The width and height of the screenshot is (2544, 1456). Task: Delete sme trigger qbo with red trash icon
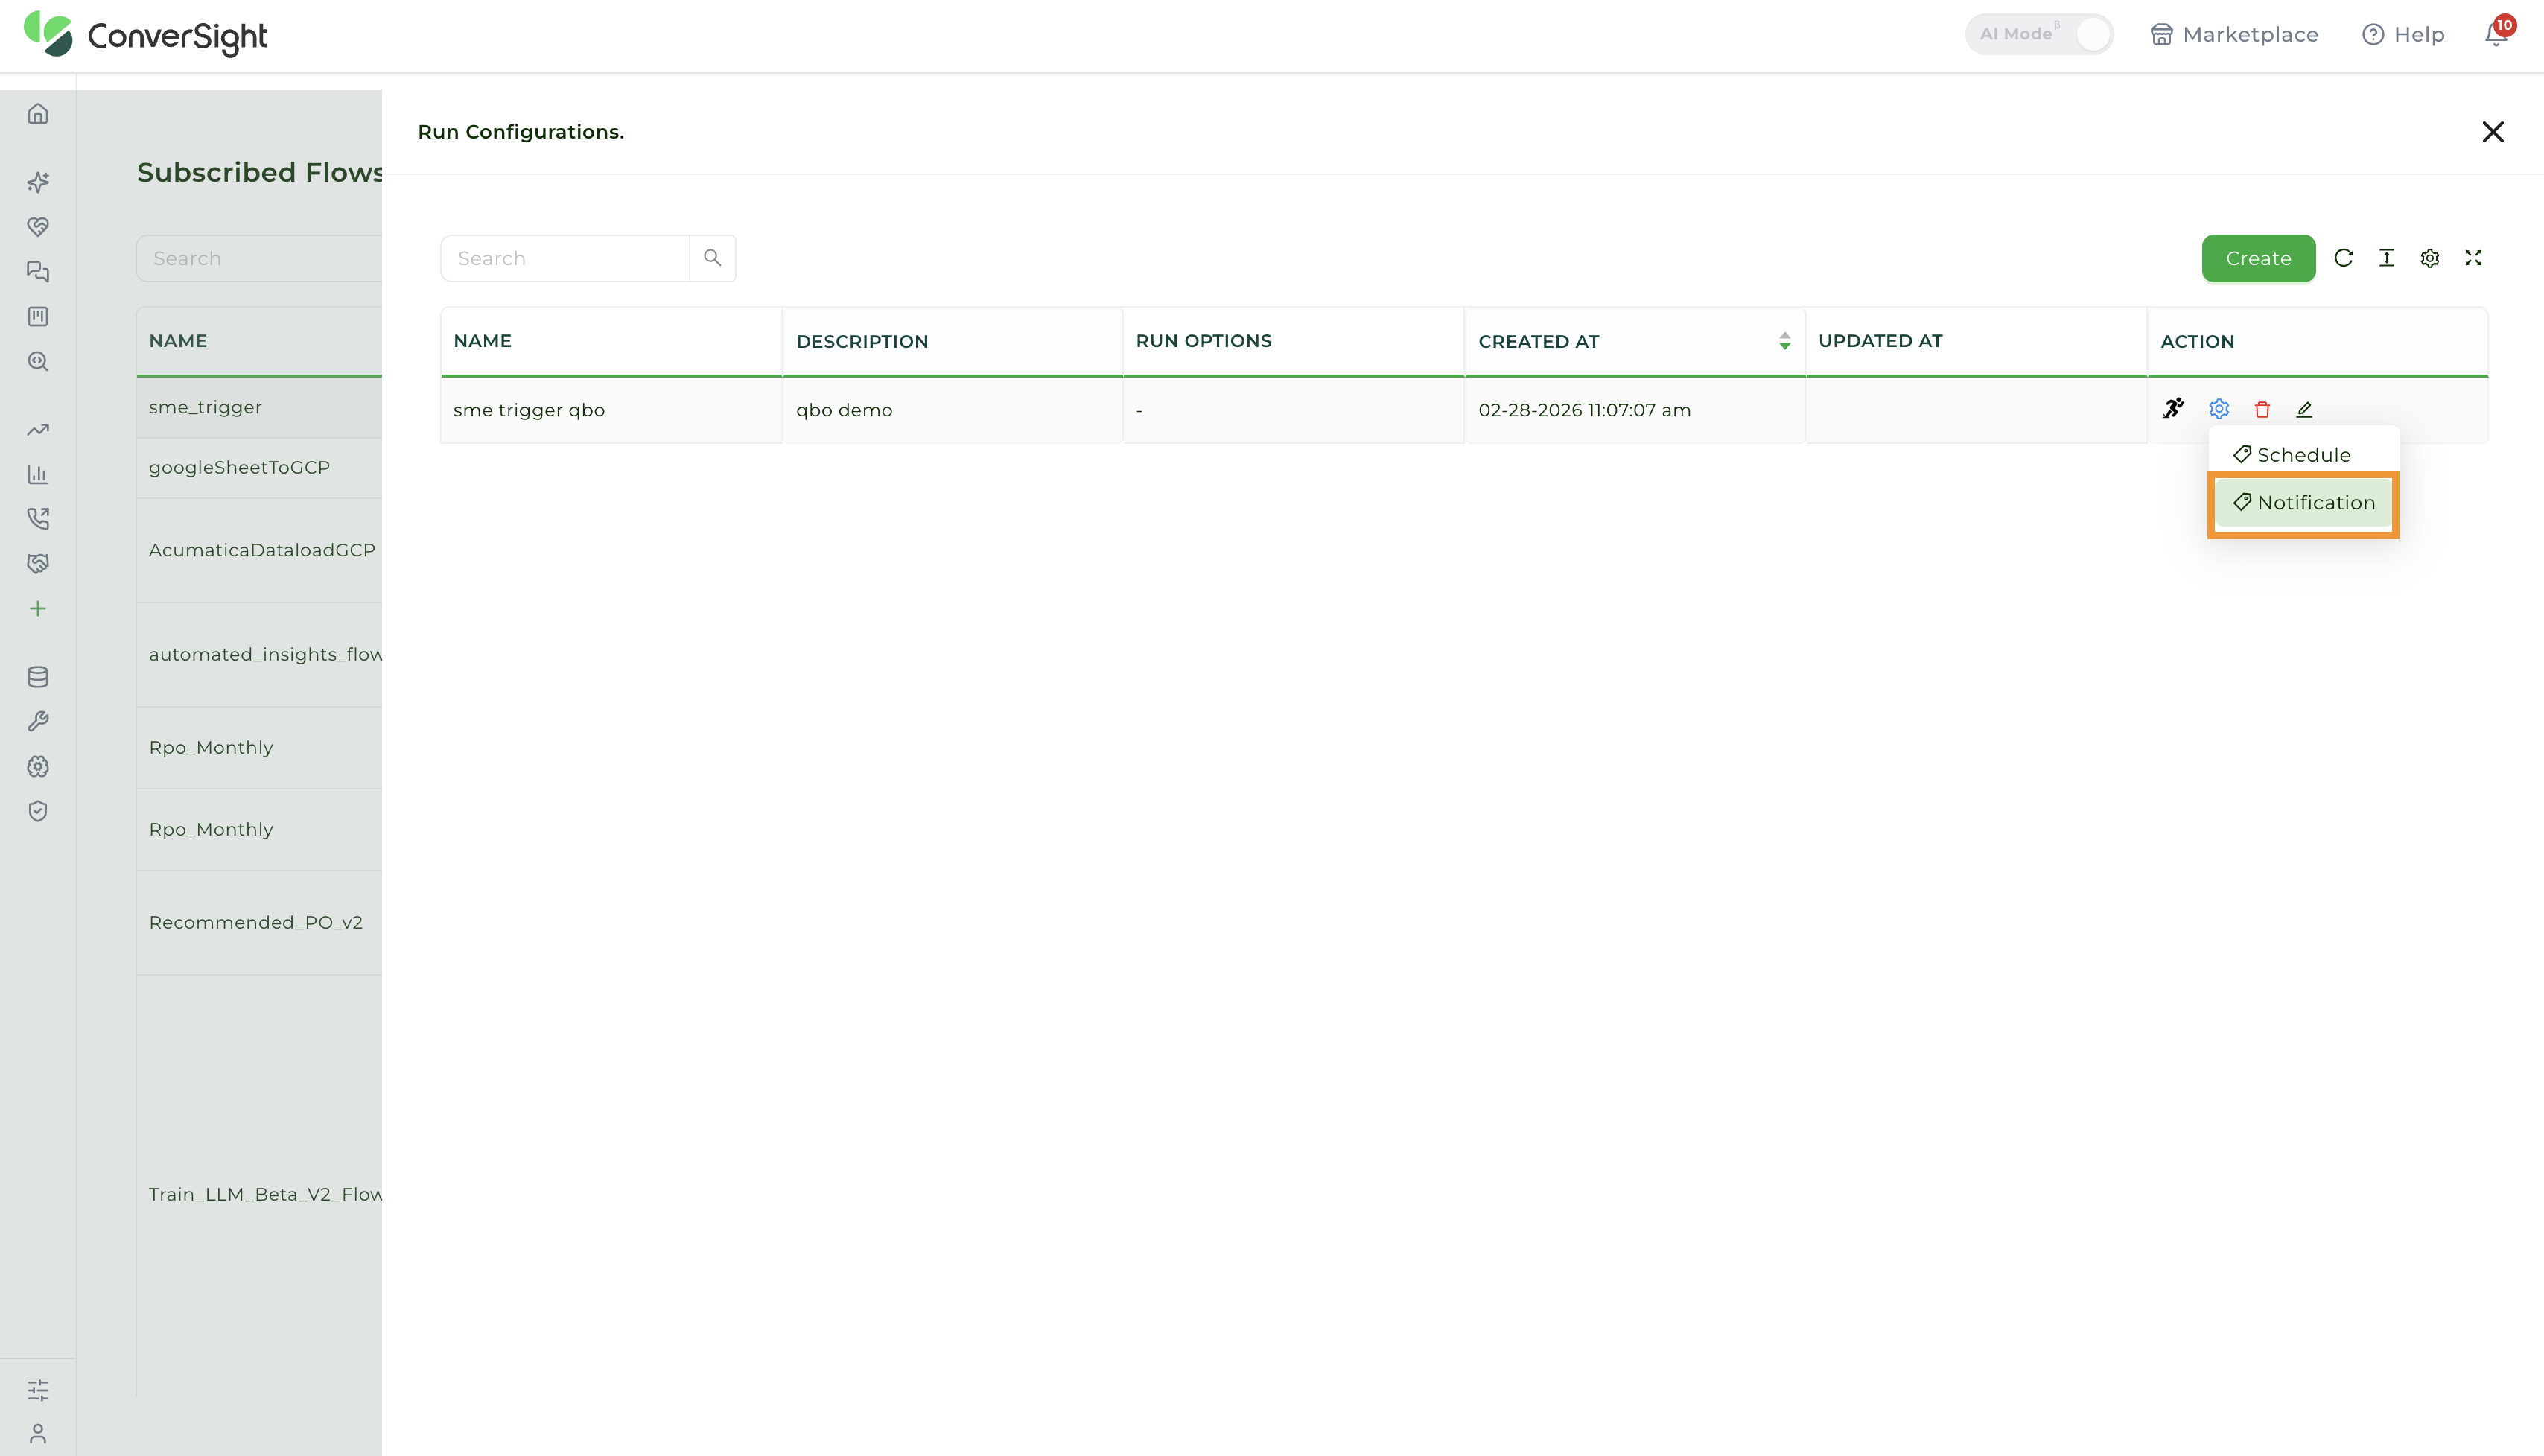pos(2262,409)
